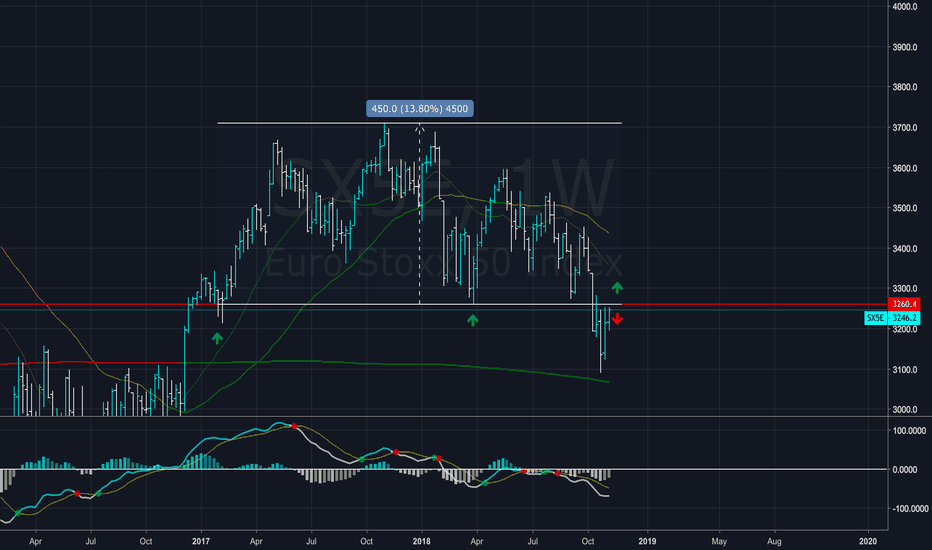Image resolution: width=932 pixels, height=550 pixels.
Task: Click the 3100.0 price axis label
Action: click(x=905, y=369)
